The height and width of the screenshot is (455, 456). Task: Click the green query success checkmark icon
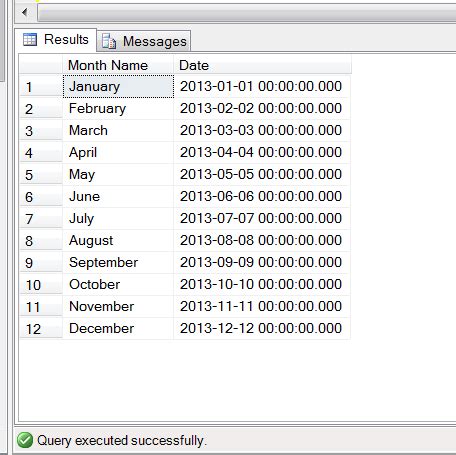point(25,440)
